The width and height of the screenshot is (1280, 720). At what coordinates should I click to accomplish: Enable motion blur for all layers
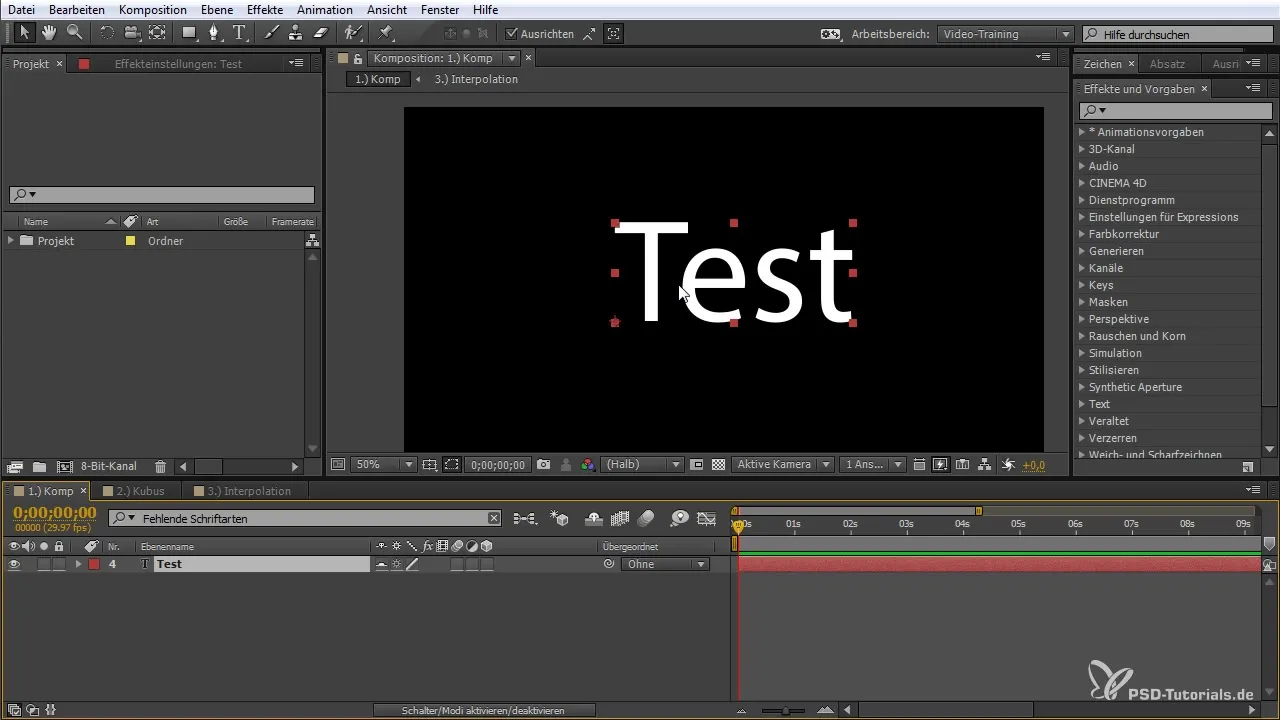coord(646,518)
